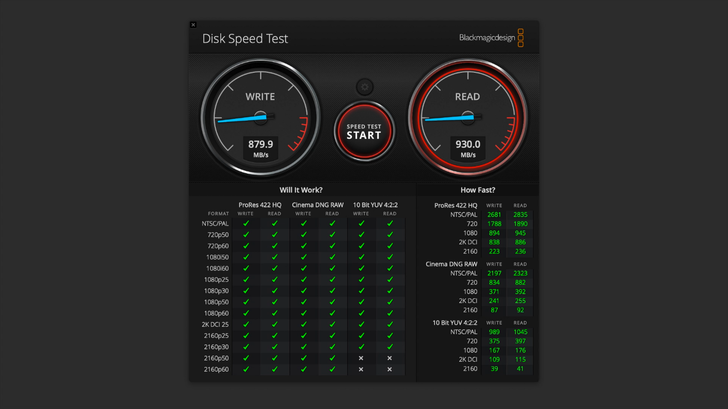Select the value 1788 in How Fast
This screenshot has width=728, height=409.
[x=494, y=224]
